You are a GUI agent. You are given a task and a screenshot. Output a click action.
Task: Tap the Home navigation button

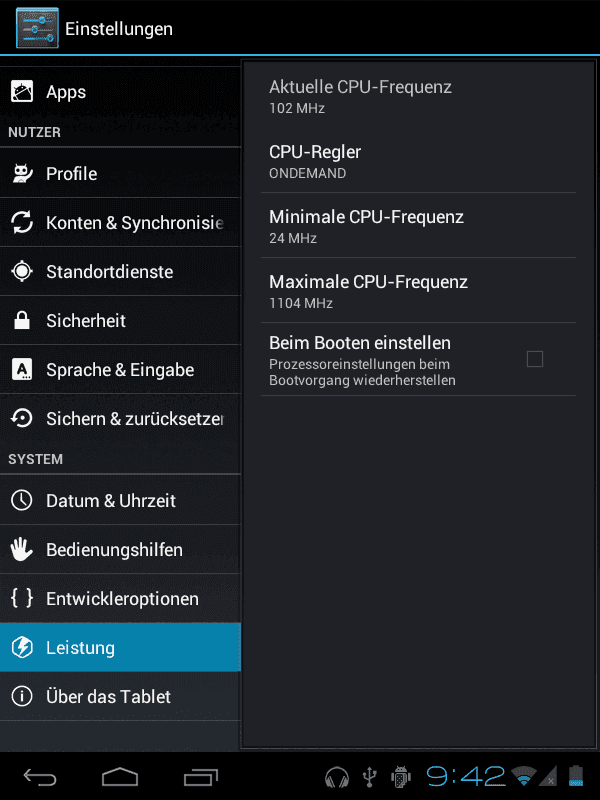click(120, 777)
